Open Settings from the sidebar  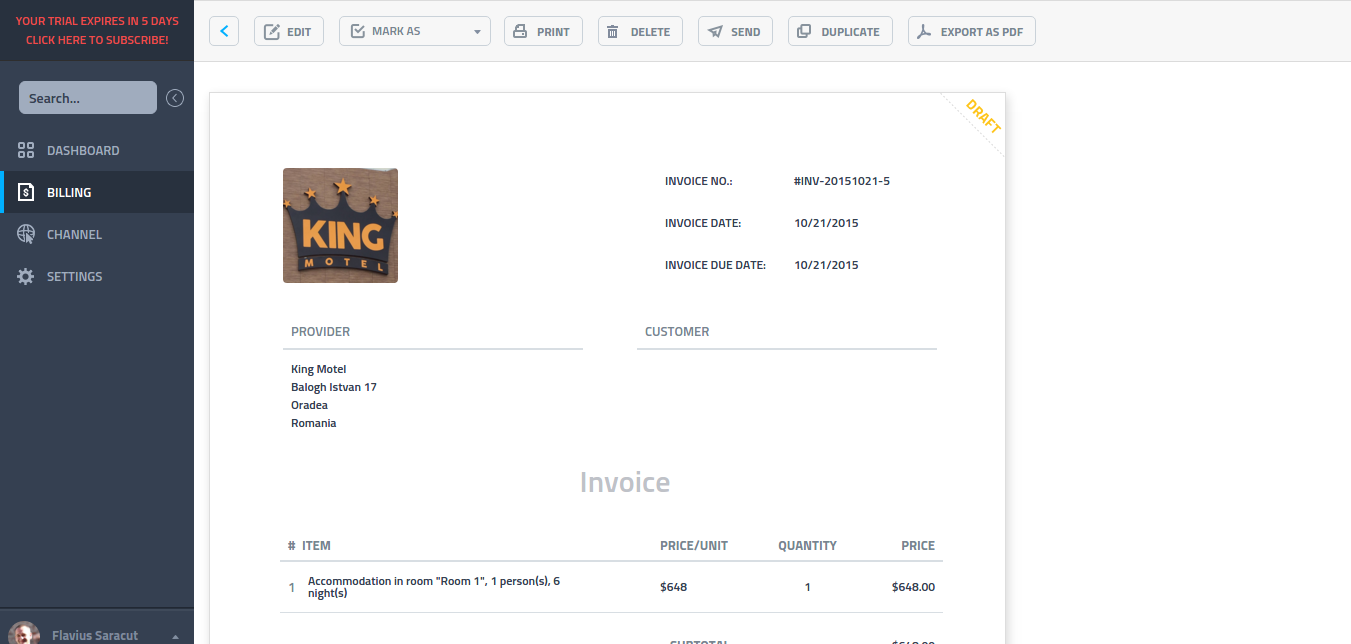pos(97,276)
